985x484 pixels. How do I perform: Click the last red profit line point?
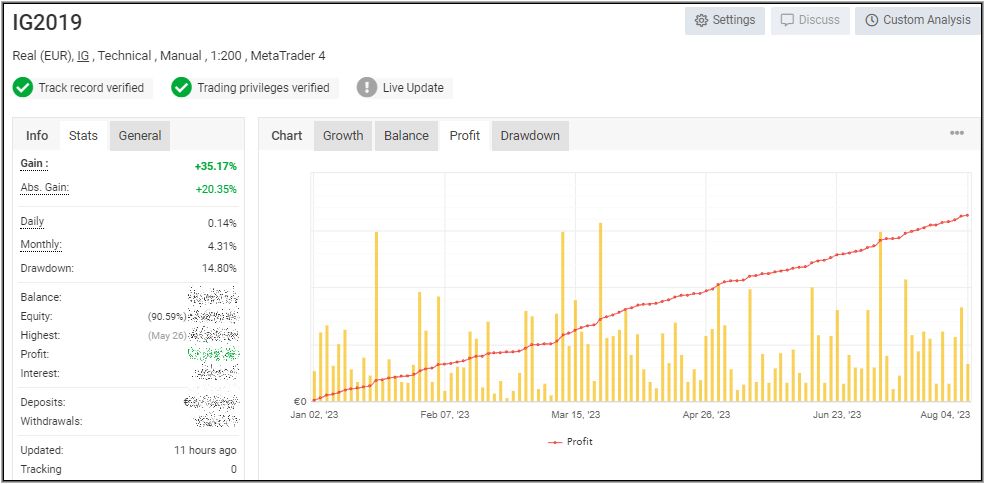(x=967, y=215)
